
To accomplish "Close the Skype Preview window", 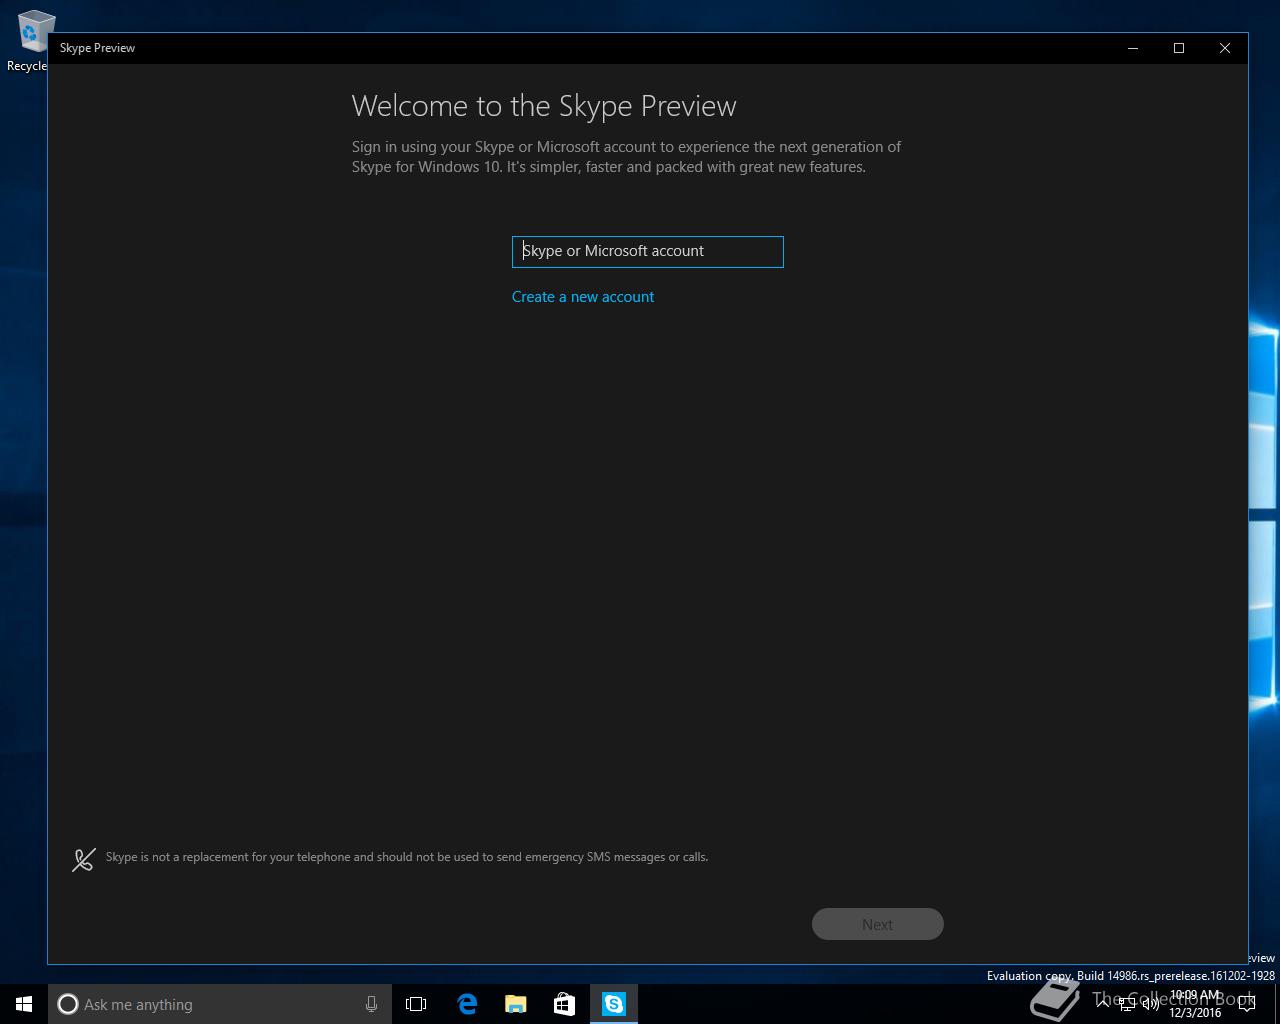I will point(1225,48).
